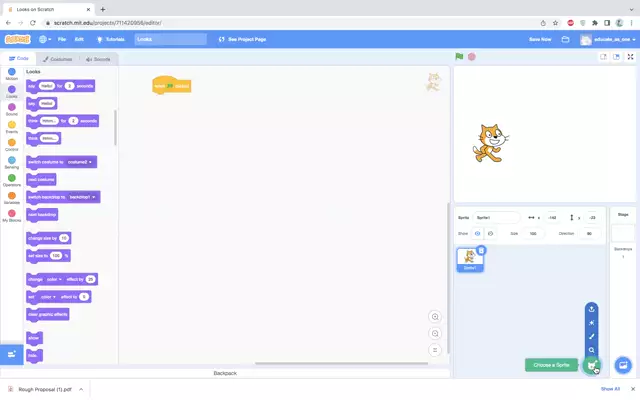640x400 pixels.
Task: Open the My Blocks category
Action: tap(11, 216)
